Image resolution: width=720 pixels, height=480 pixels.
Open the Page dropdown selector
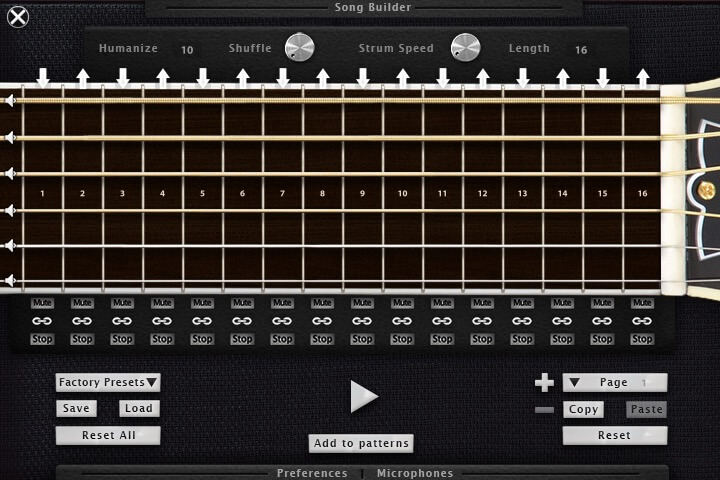pyautogui.click(x=614, y=382)
